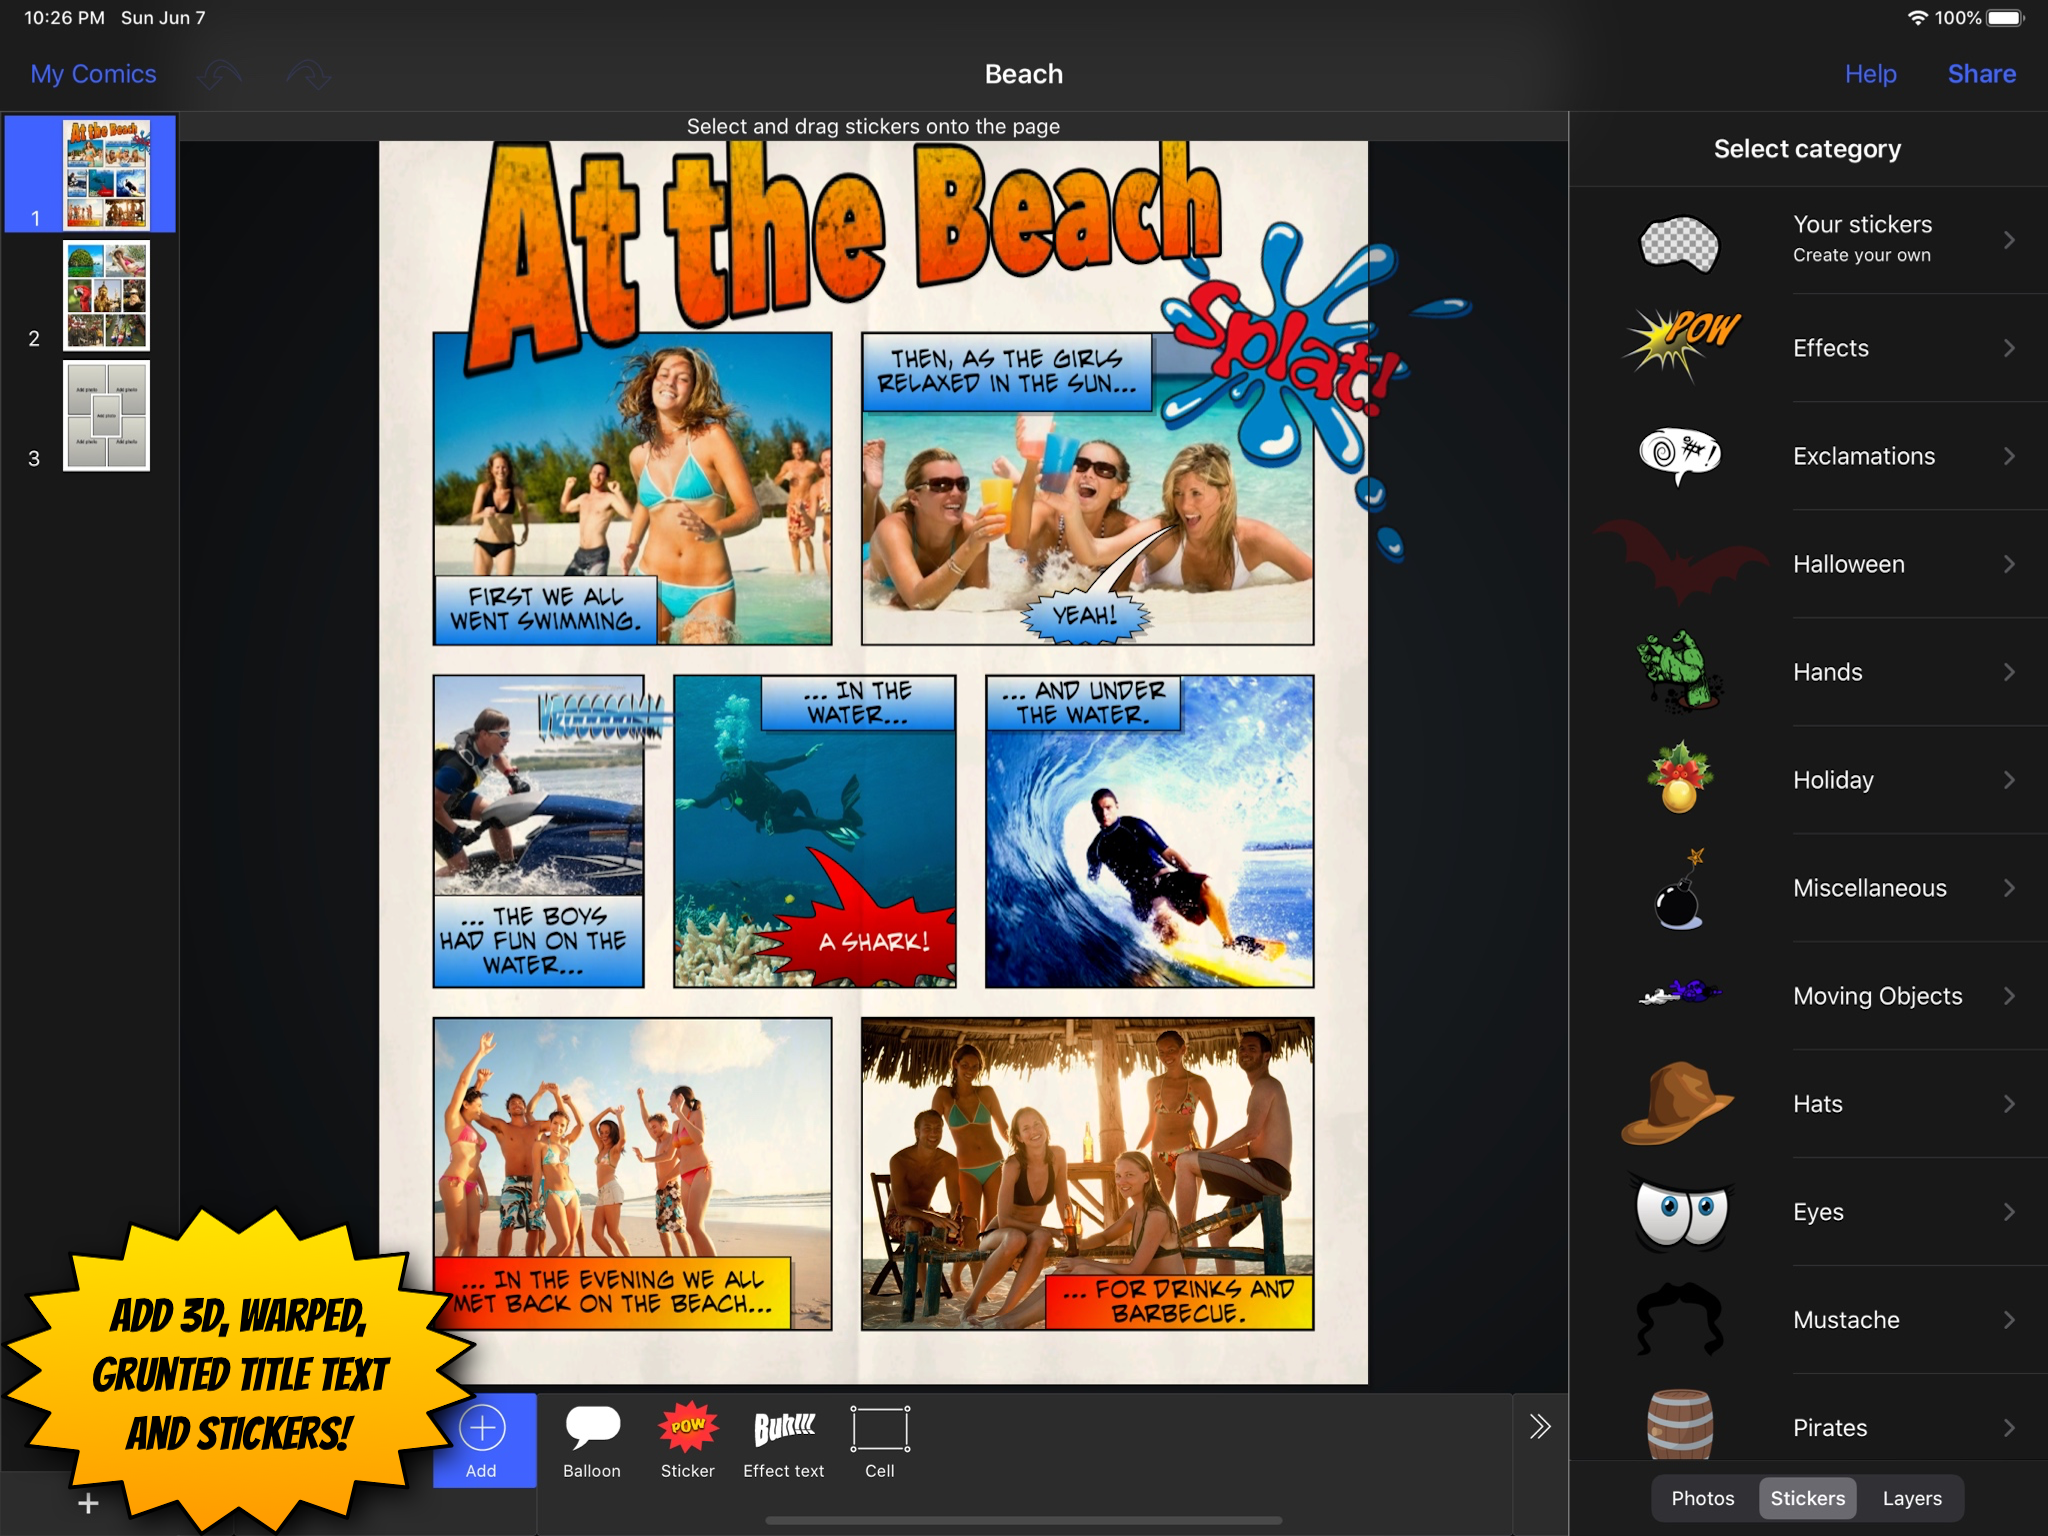
Task: Open the Help link
Action: coord(1870,74)
